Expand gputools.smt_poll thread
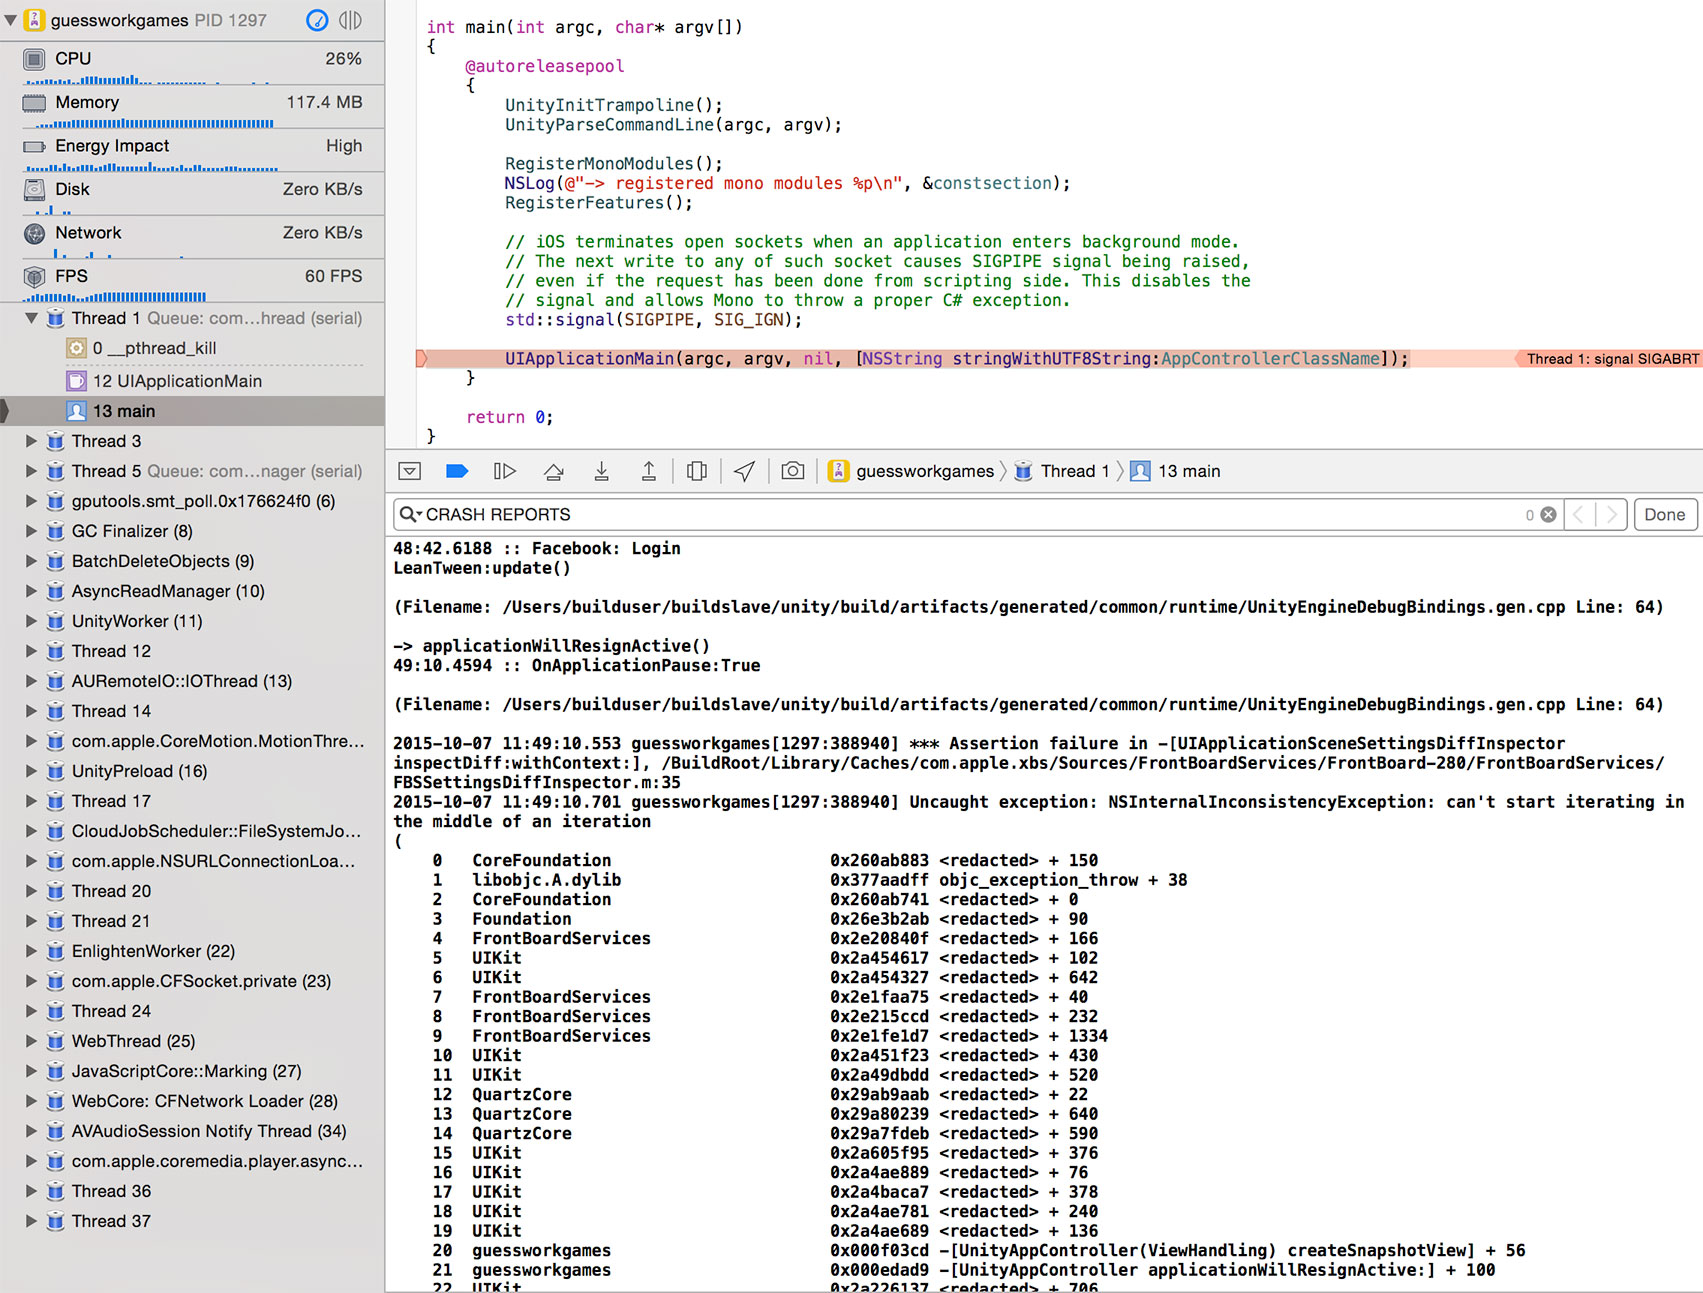The width and height of the screenshot is (1703, 1293). (31, 501)
